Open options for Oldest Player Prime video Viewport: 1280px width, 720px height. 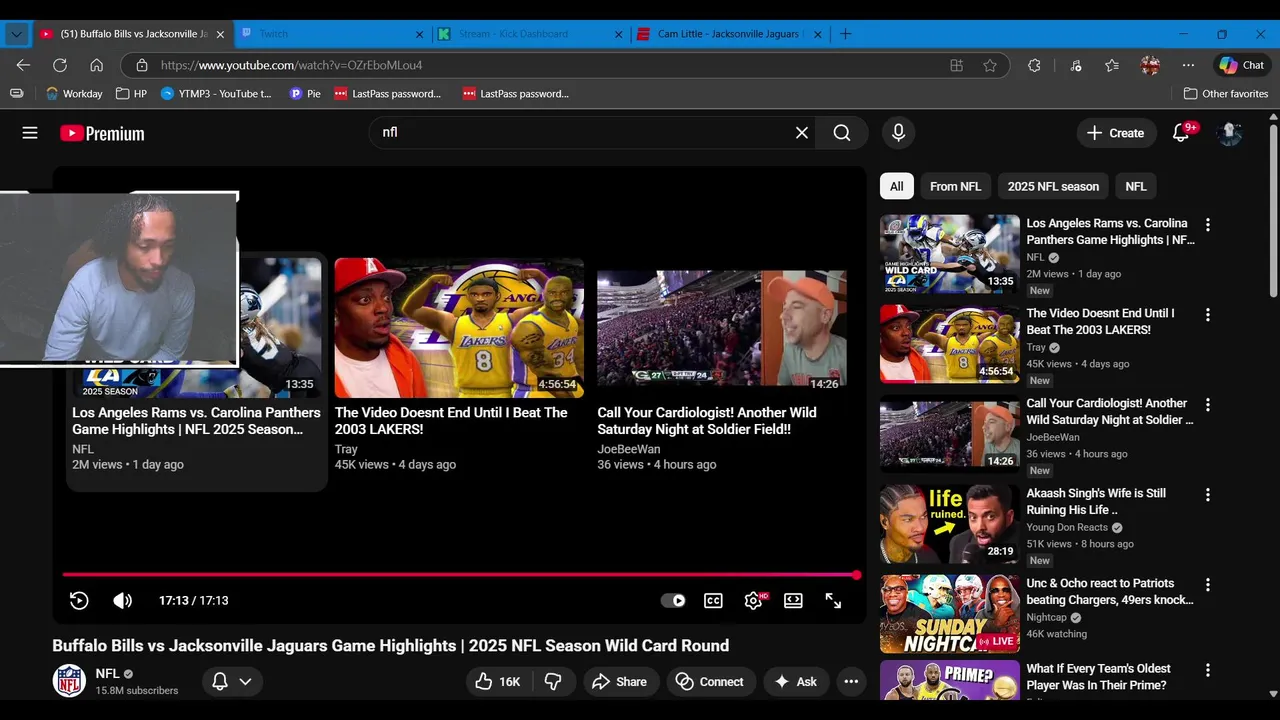tap(1208, 670)
